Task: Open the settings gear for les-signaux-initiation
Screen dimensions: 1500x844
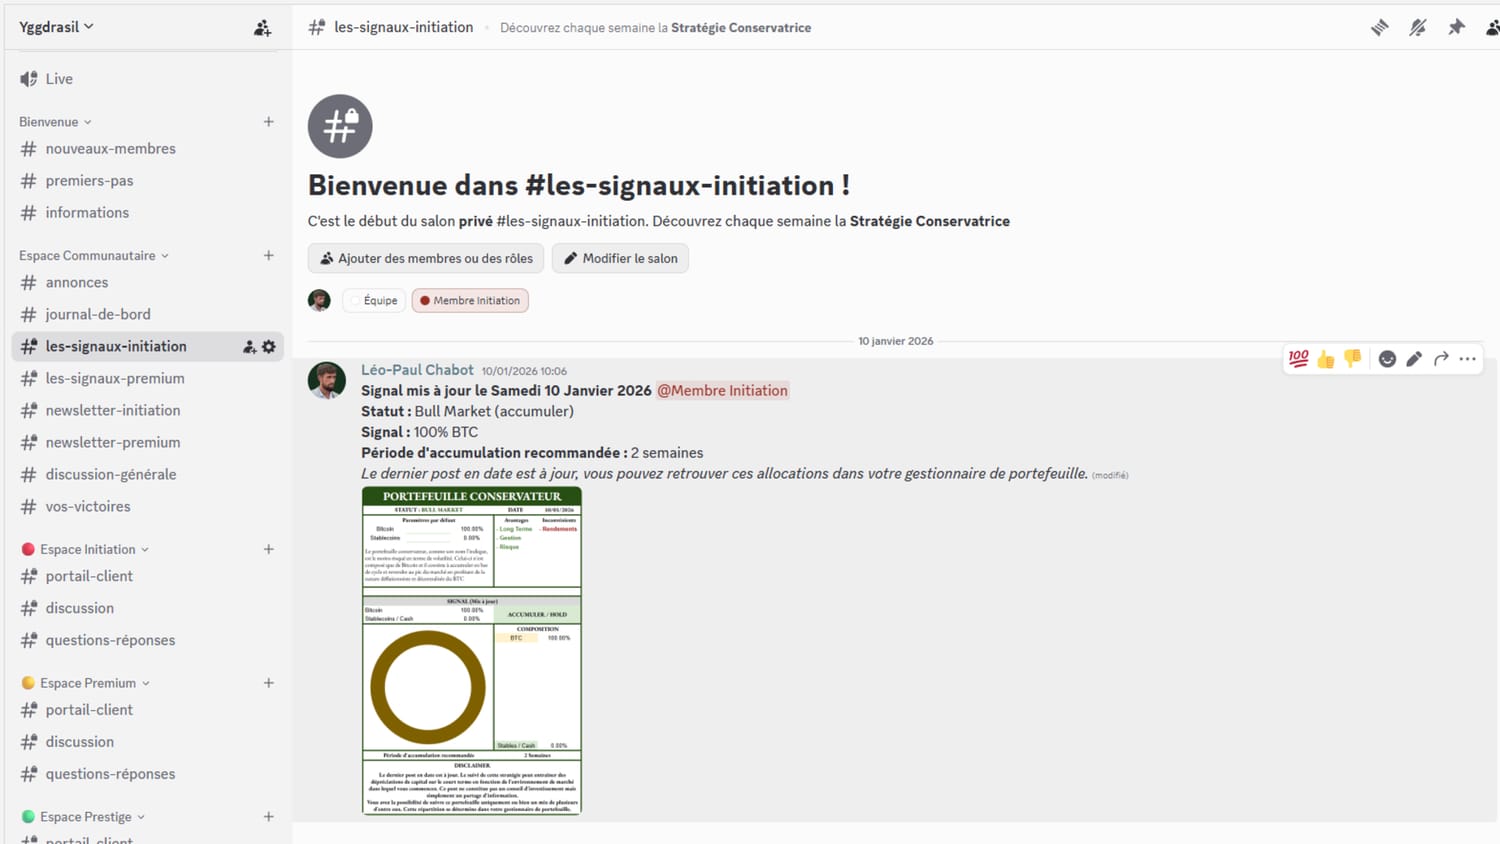Action: (x=269, y=347)
